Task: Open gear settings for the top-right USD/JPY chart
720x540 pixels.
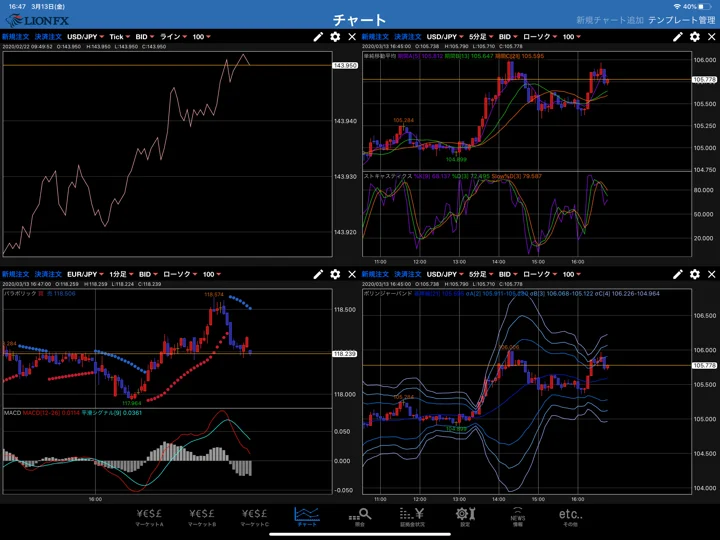Action: tap(695, 37)
